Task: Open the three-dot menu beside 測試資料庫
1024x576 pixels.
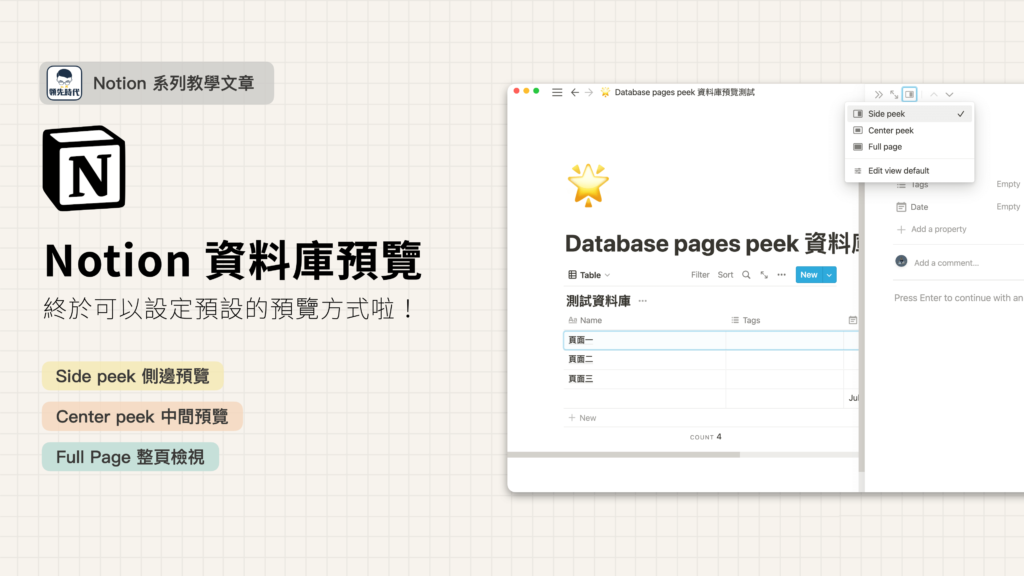Action: pos(643,301)
